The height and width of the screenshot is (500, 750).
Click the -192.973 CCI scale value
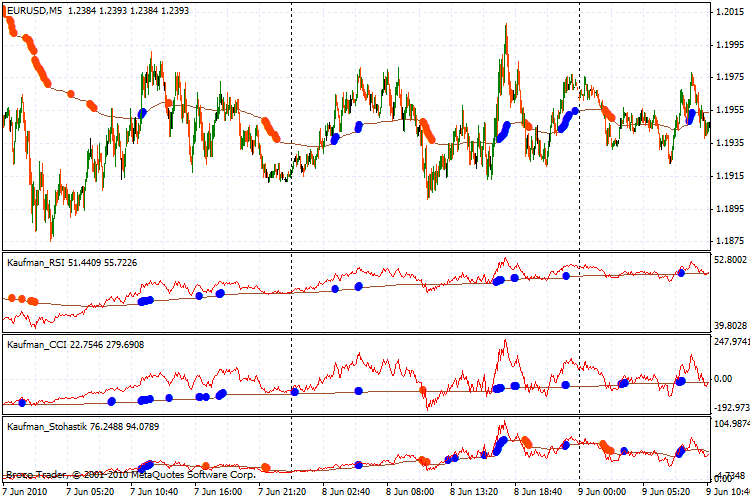(x=729, y=408)
